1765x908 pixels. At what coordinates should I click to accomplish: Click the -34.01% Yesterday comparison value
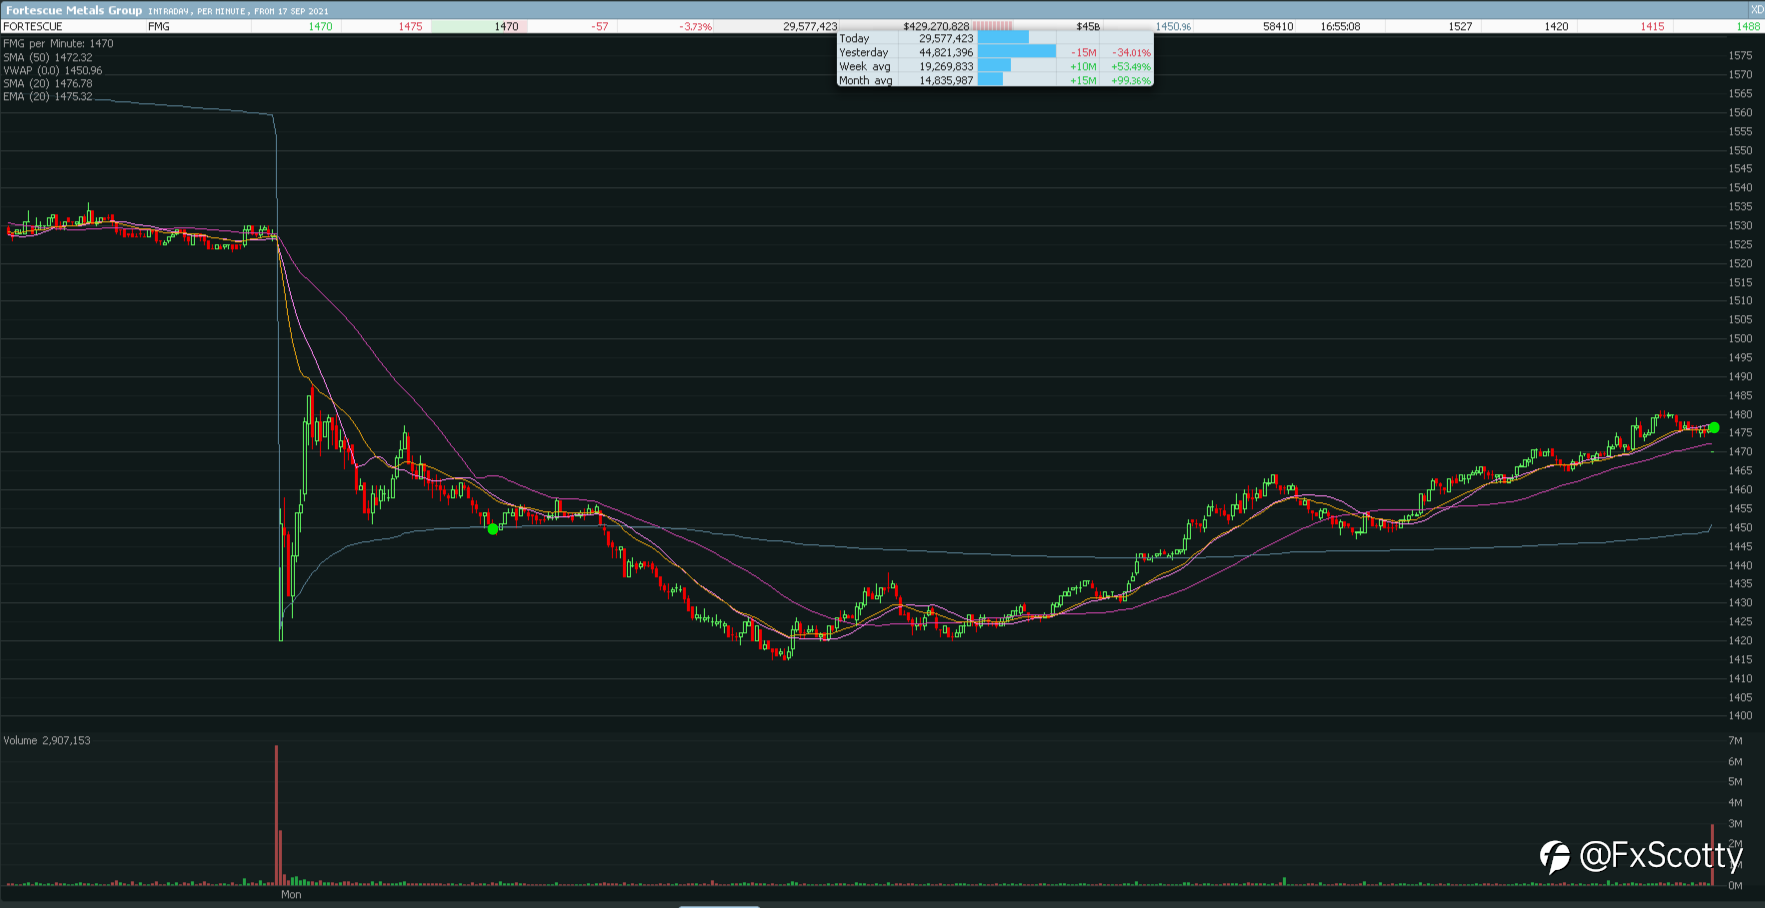[x=1132, y=52]
